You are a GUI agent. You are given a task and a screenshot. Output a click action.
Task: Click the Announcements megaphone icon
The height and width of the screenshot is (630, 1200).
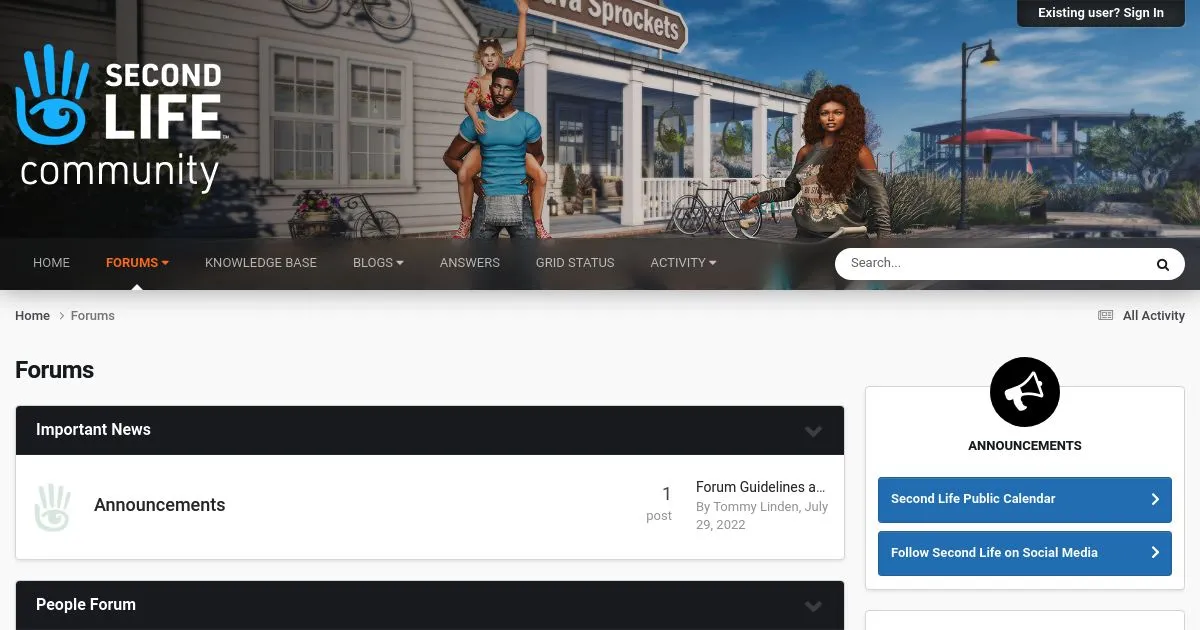click(1025, 392)
